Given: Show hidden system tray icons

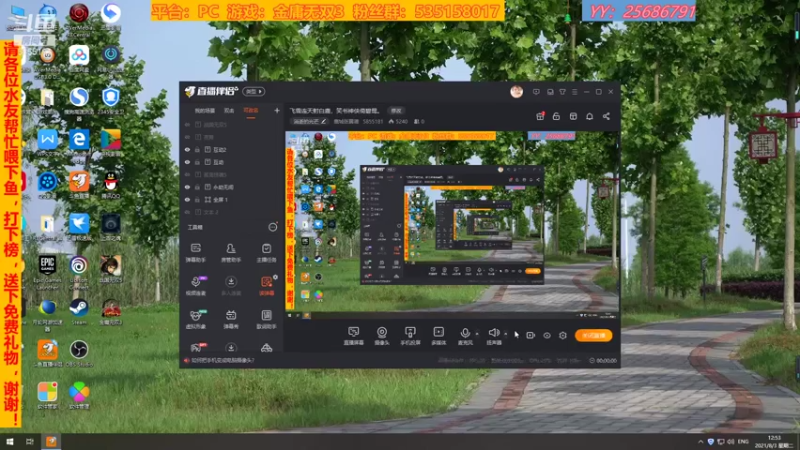Looking at the screenshot, I should [701, 442].
